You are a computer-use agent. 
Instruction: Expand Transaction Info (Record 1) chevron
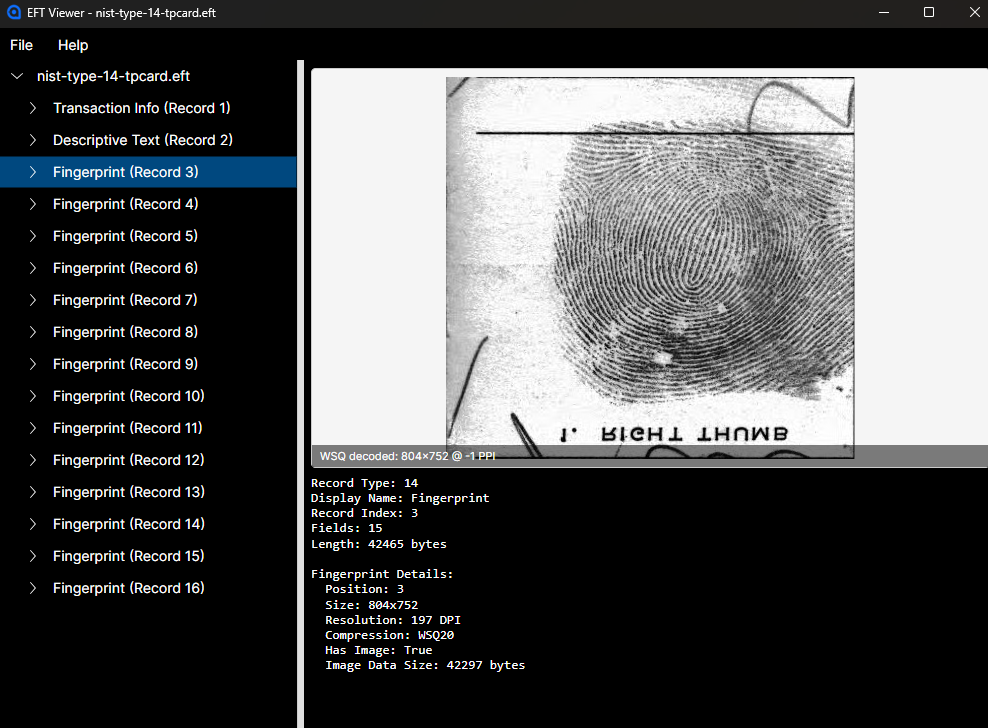(x=33, y=108)
